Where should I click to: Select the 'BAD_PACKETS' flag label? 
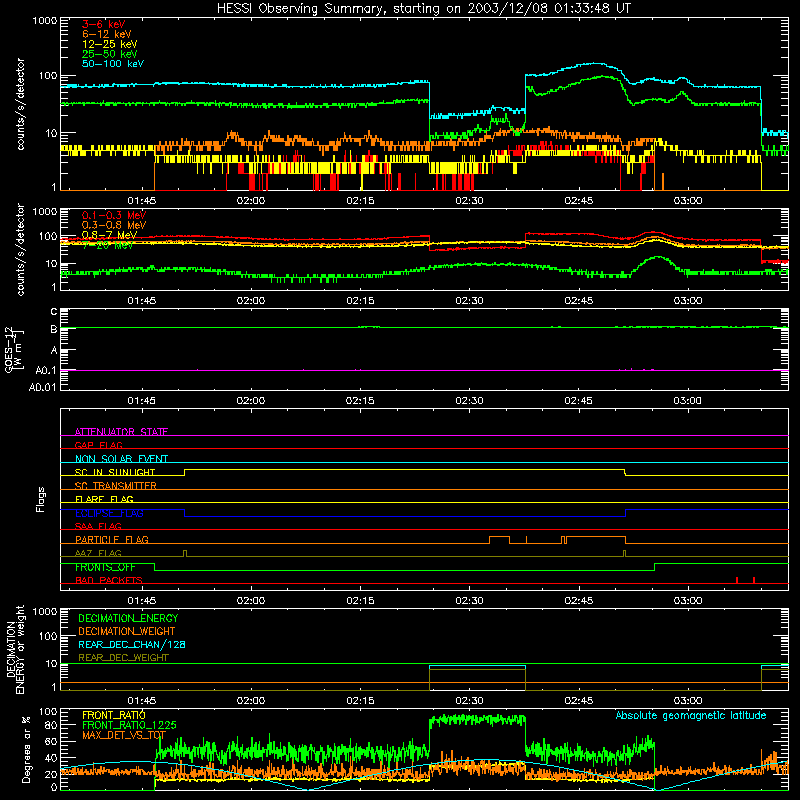coord(109,580)
